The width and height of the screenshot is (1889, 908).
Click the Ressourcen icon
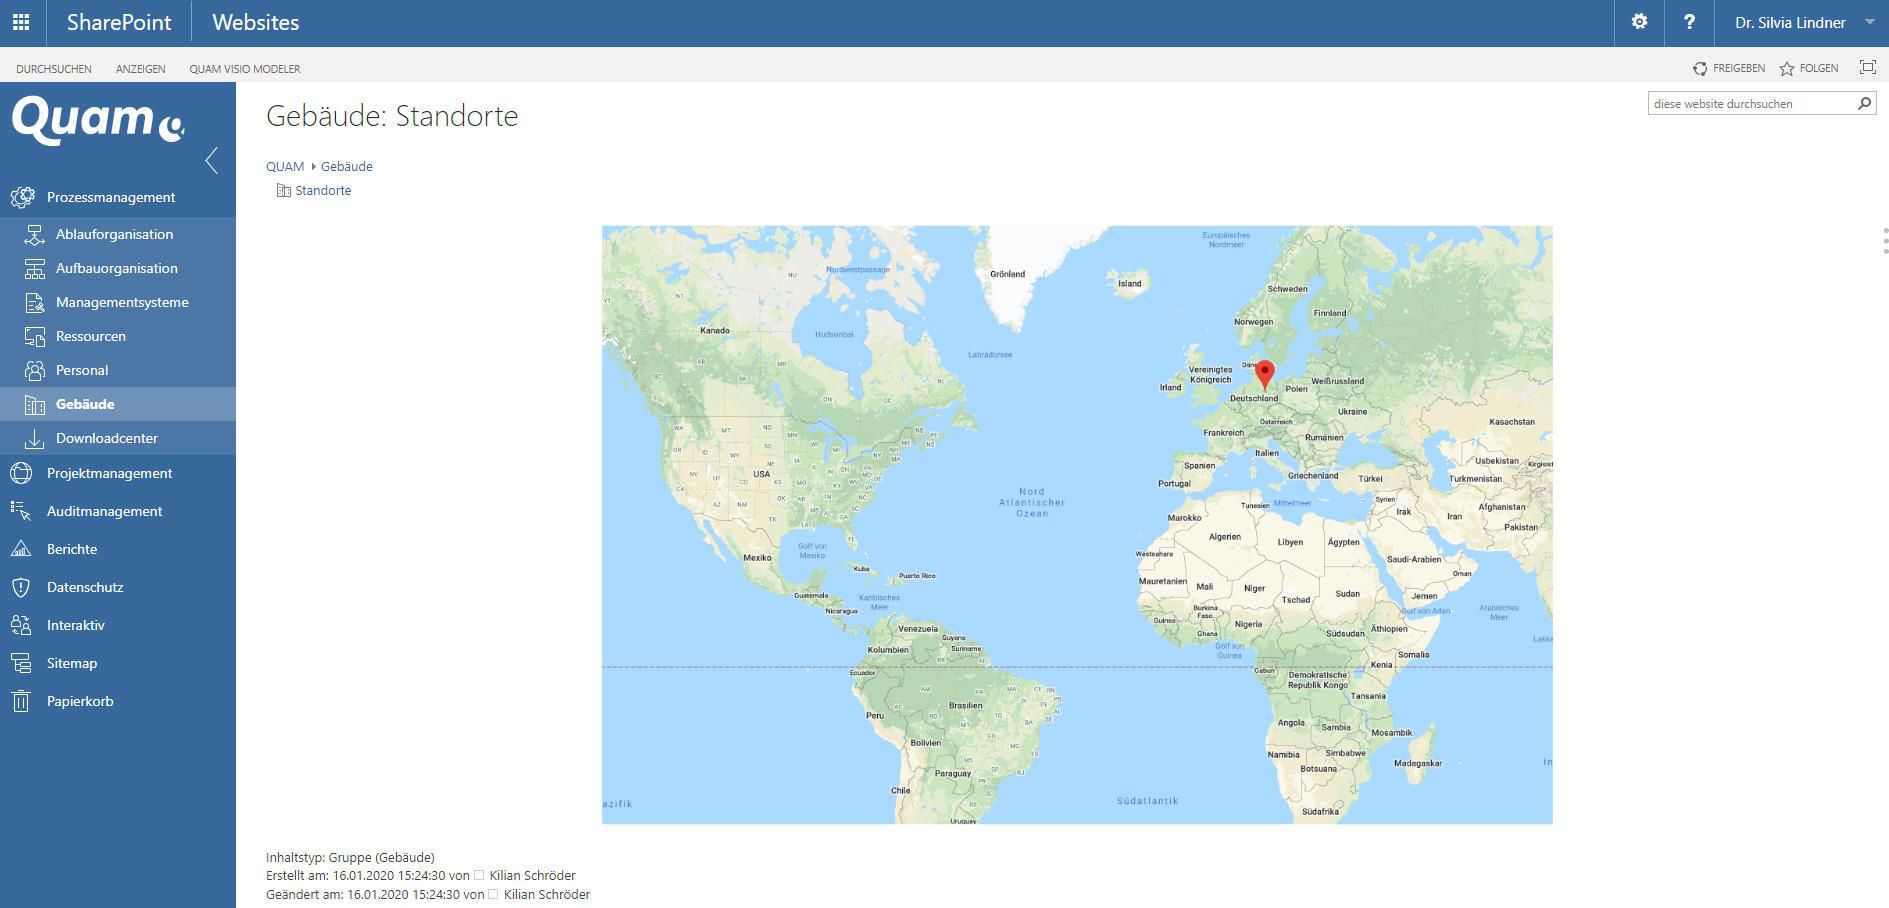click(34, 336)
